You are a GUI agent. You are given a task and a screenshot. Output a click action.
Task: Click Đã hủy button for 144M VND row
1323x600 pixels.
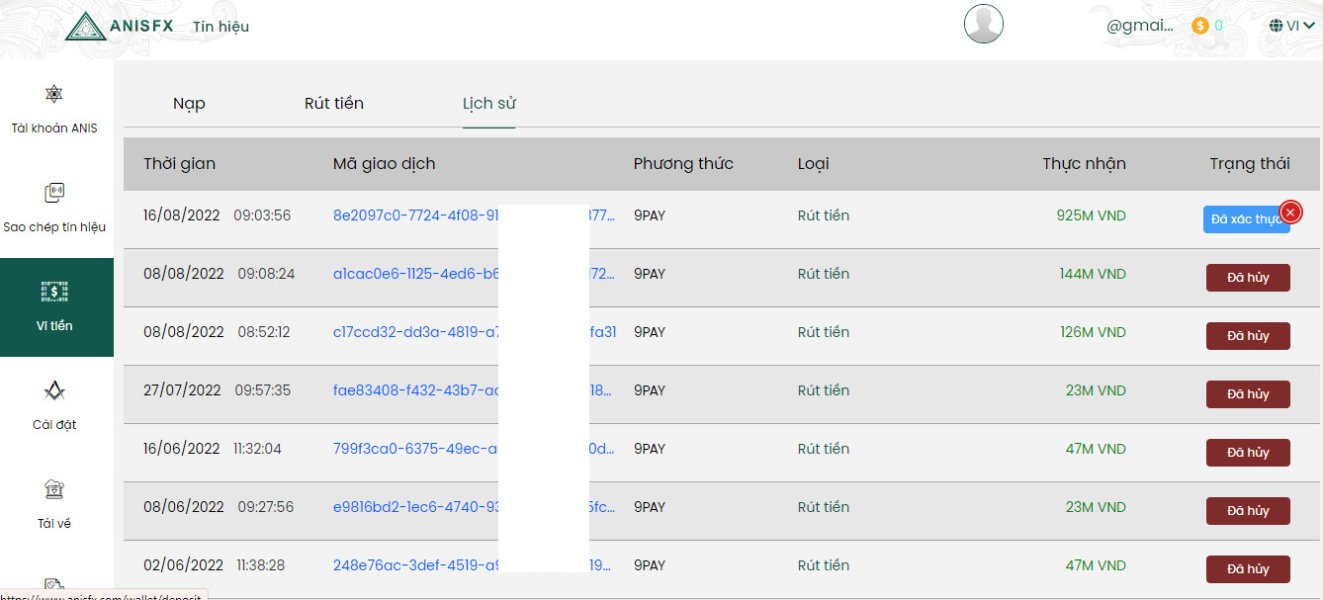pos(1248,277)
